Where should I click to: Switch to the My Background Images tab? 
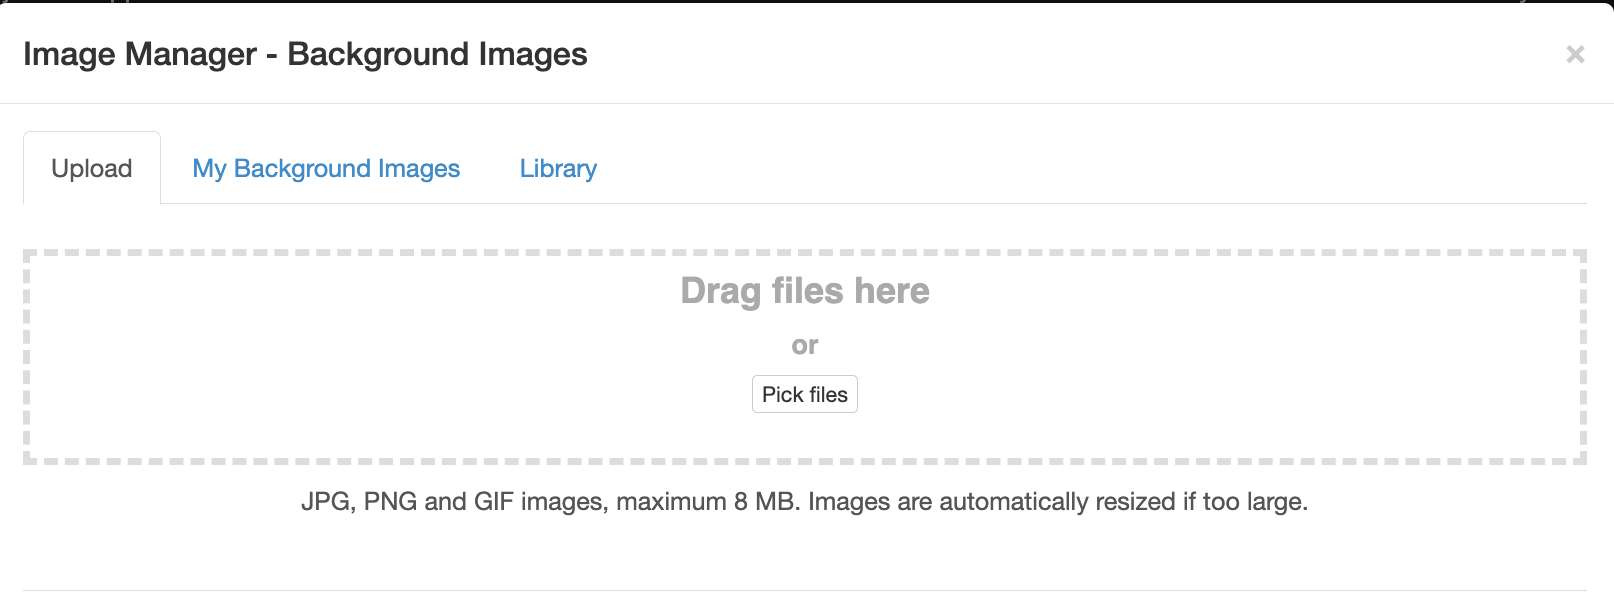tap(326, 168)
